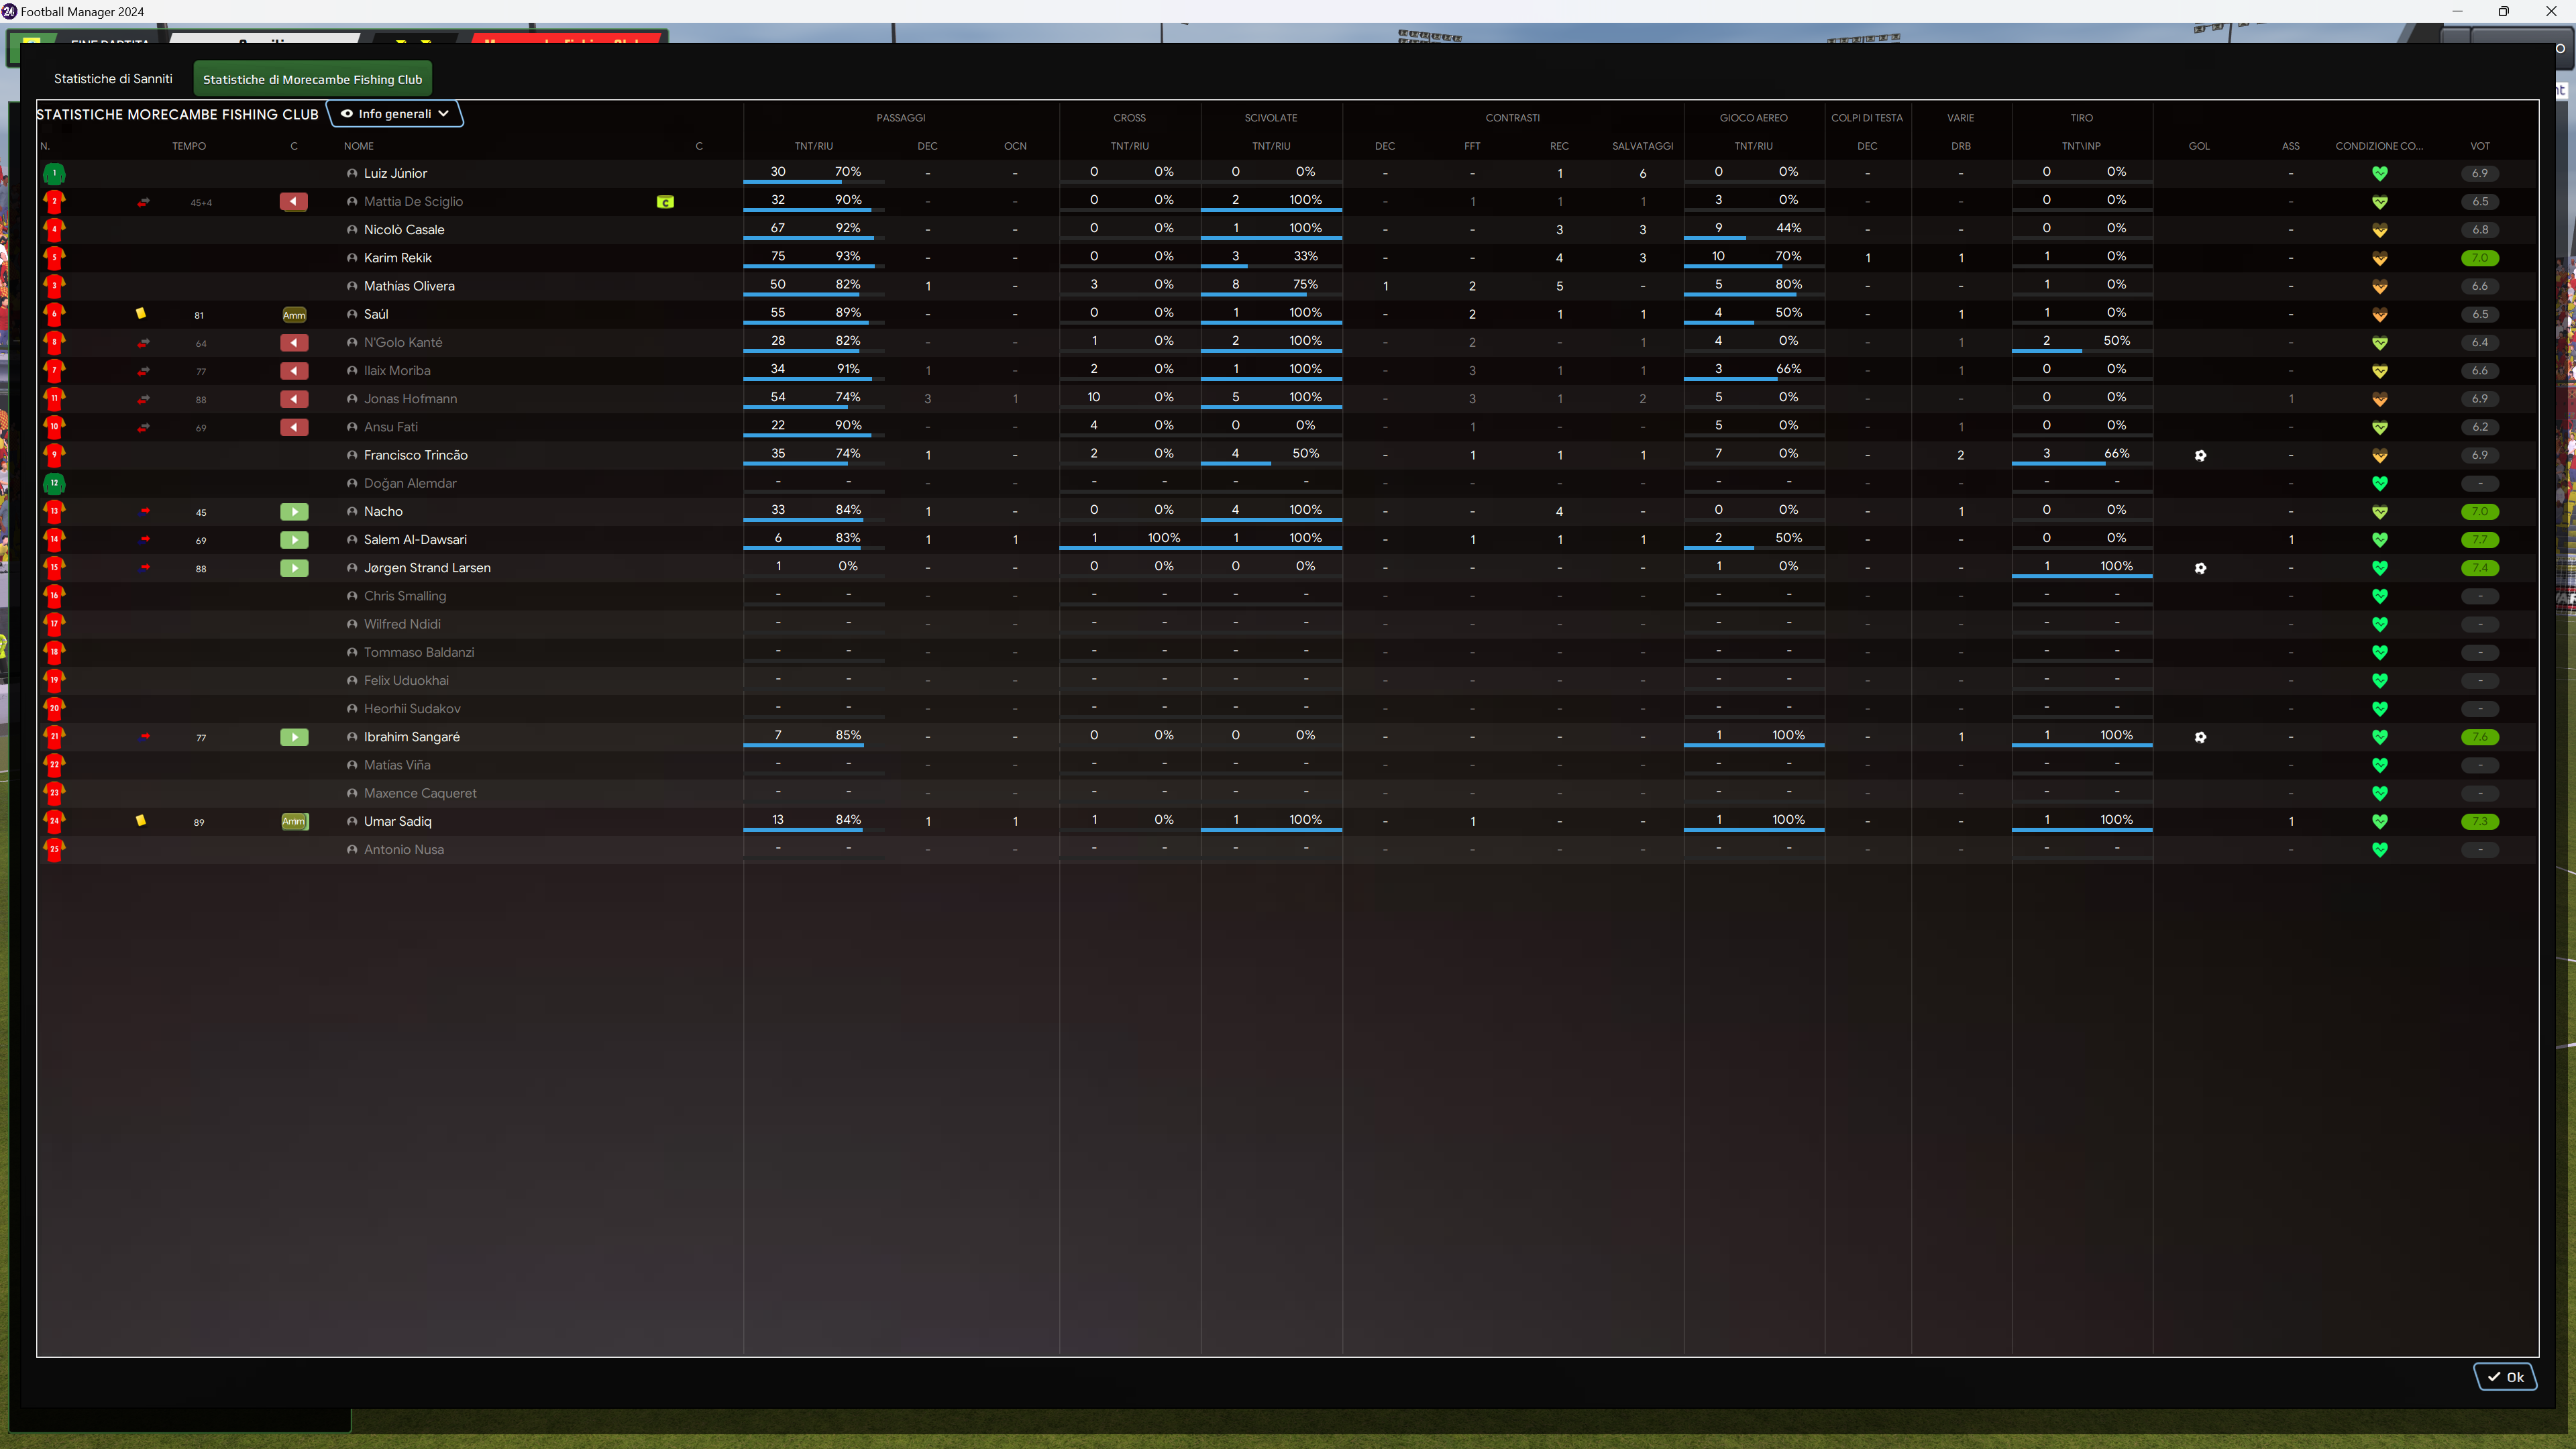Click red substituted-off arrow for Mattia De Sciglio
Viewport: 2576px width, 1449px height.
(294, 202)
